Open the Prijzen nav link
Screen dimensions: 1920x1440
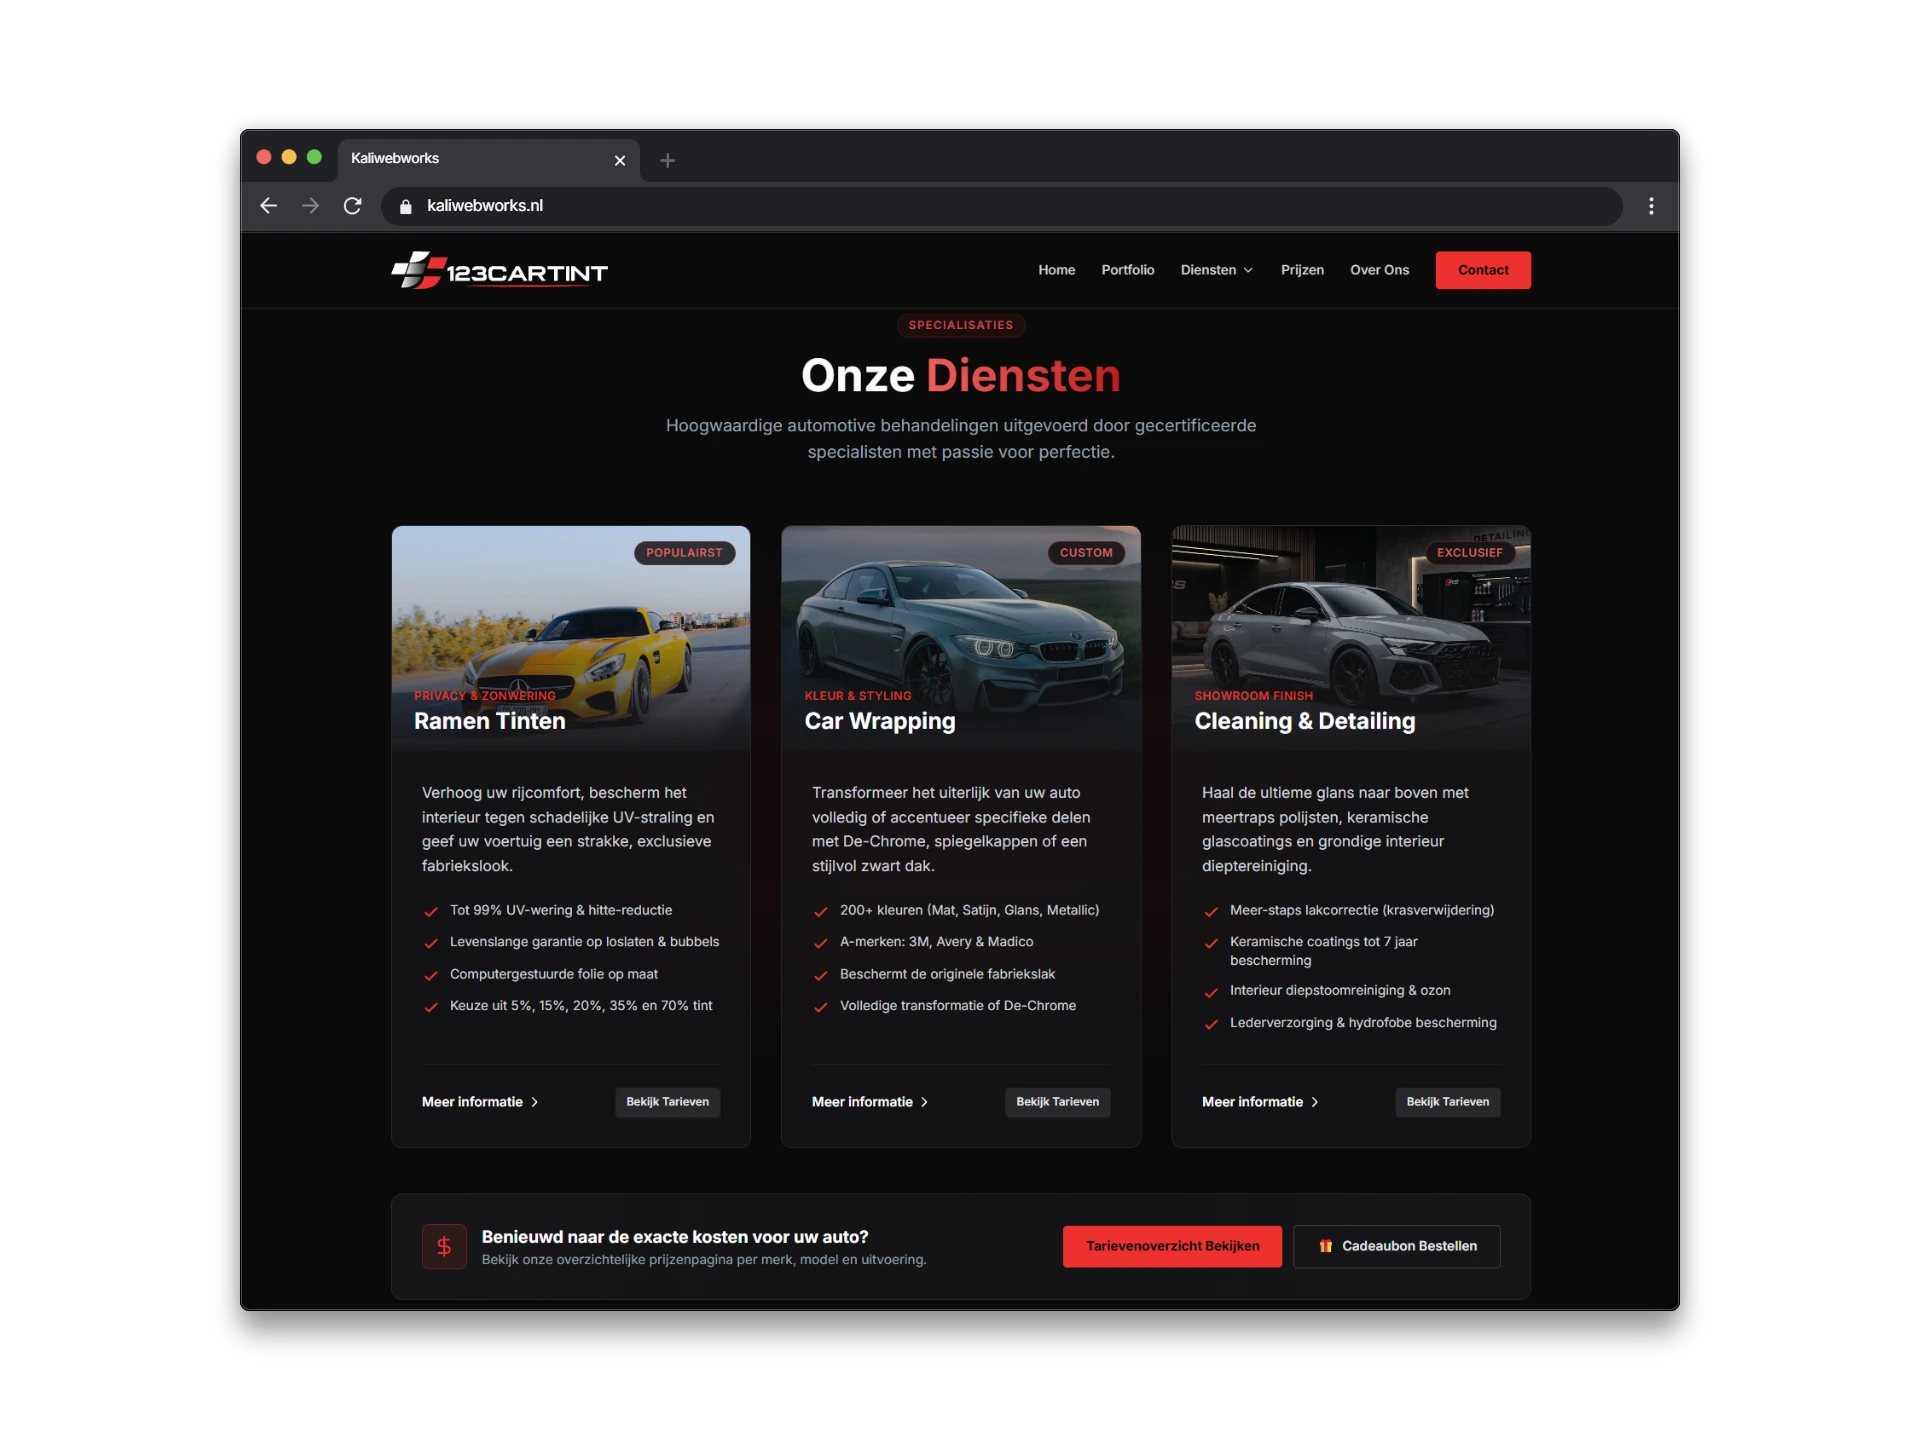[1302, 270]
